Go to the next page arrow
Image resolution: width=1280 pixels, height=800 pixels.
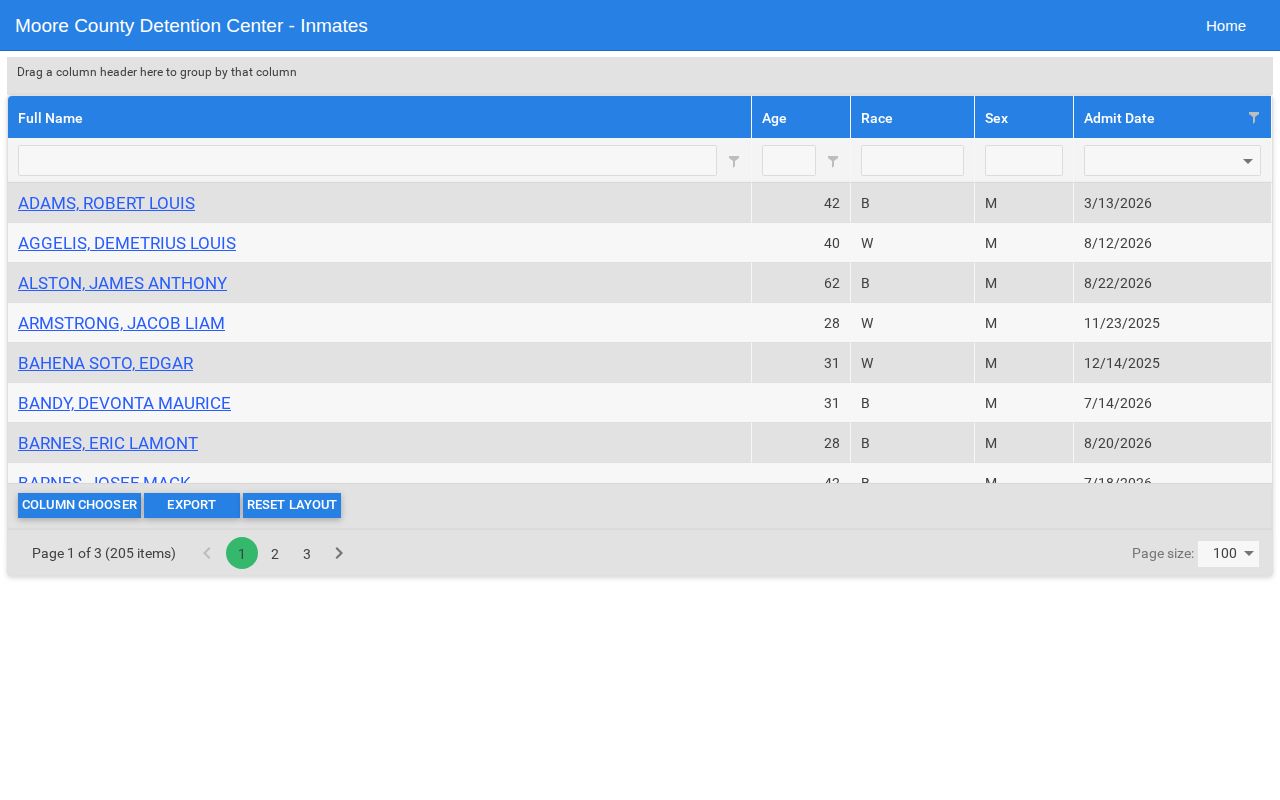[339, 553]
